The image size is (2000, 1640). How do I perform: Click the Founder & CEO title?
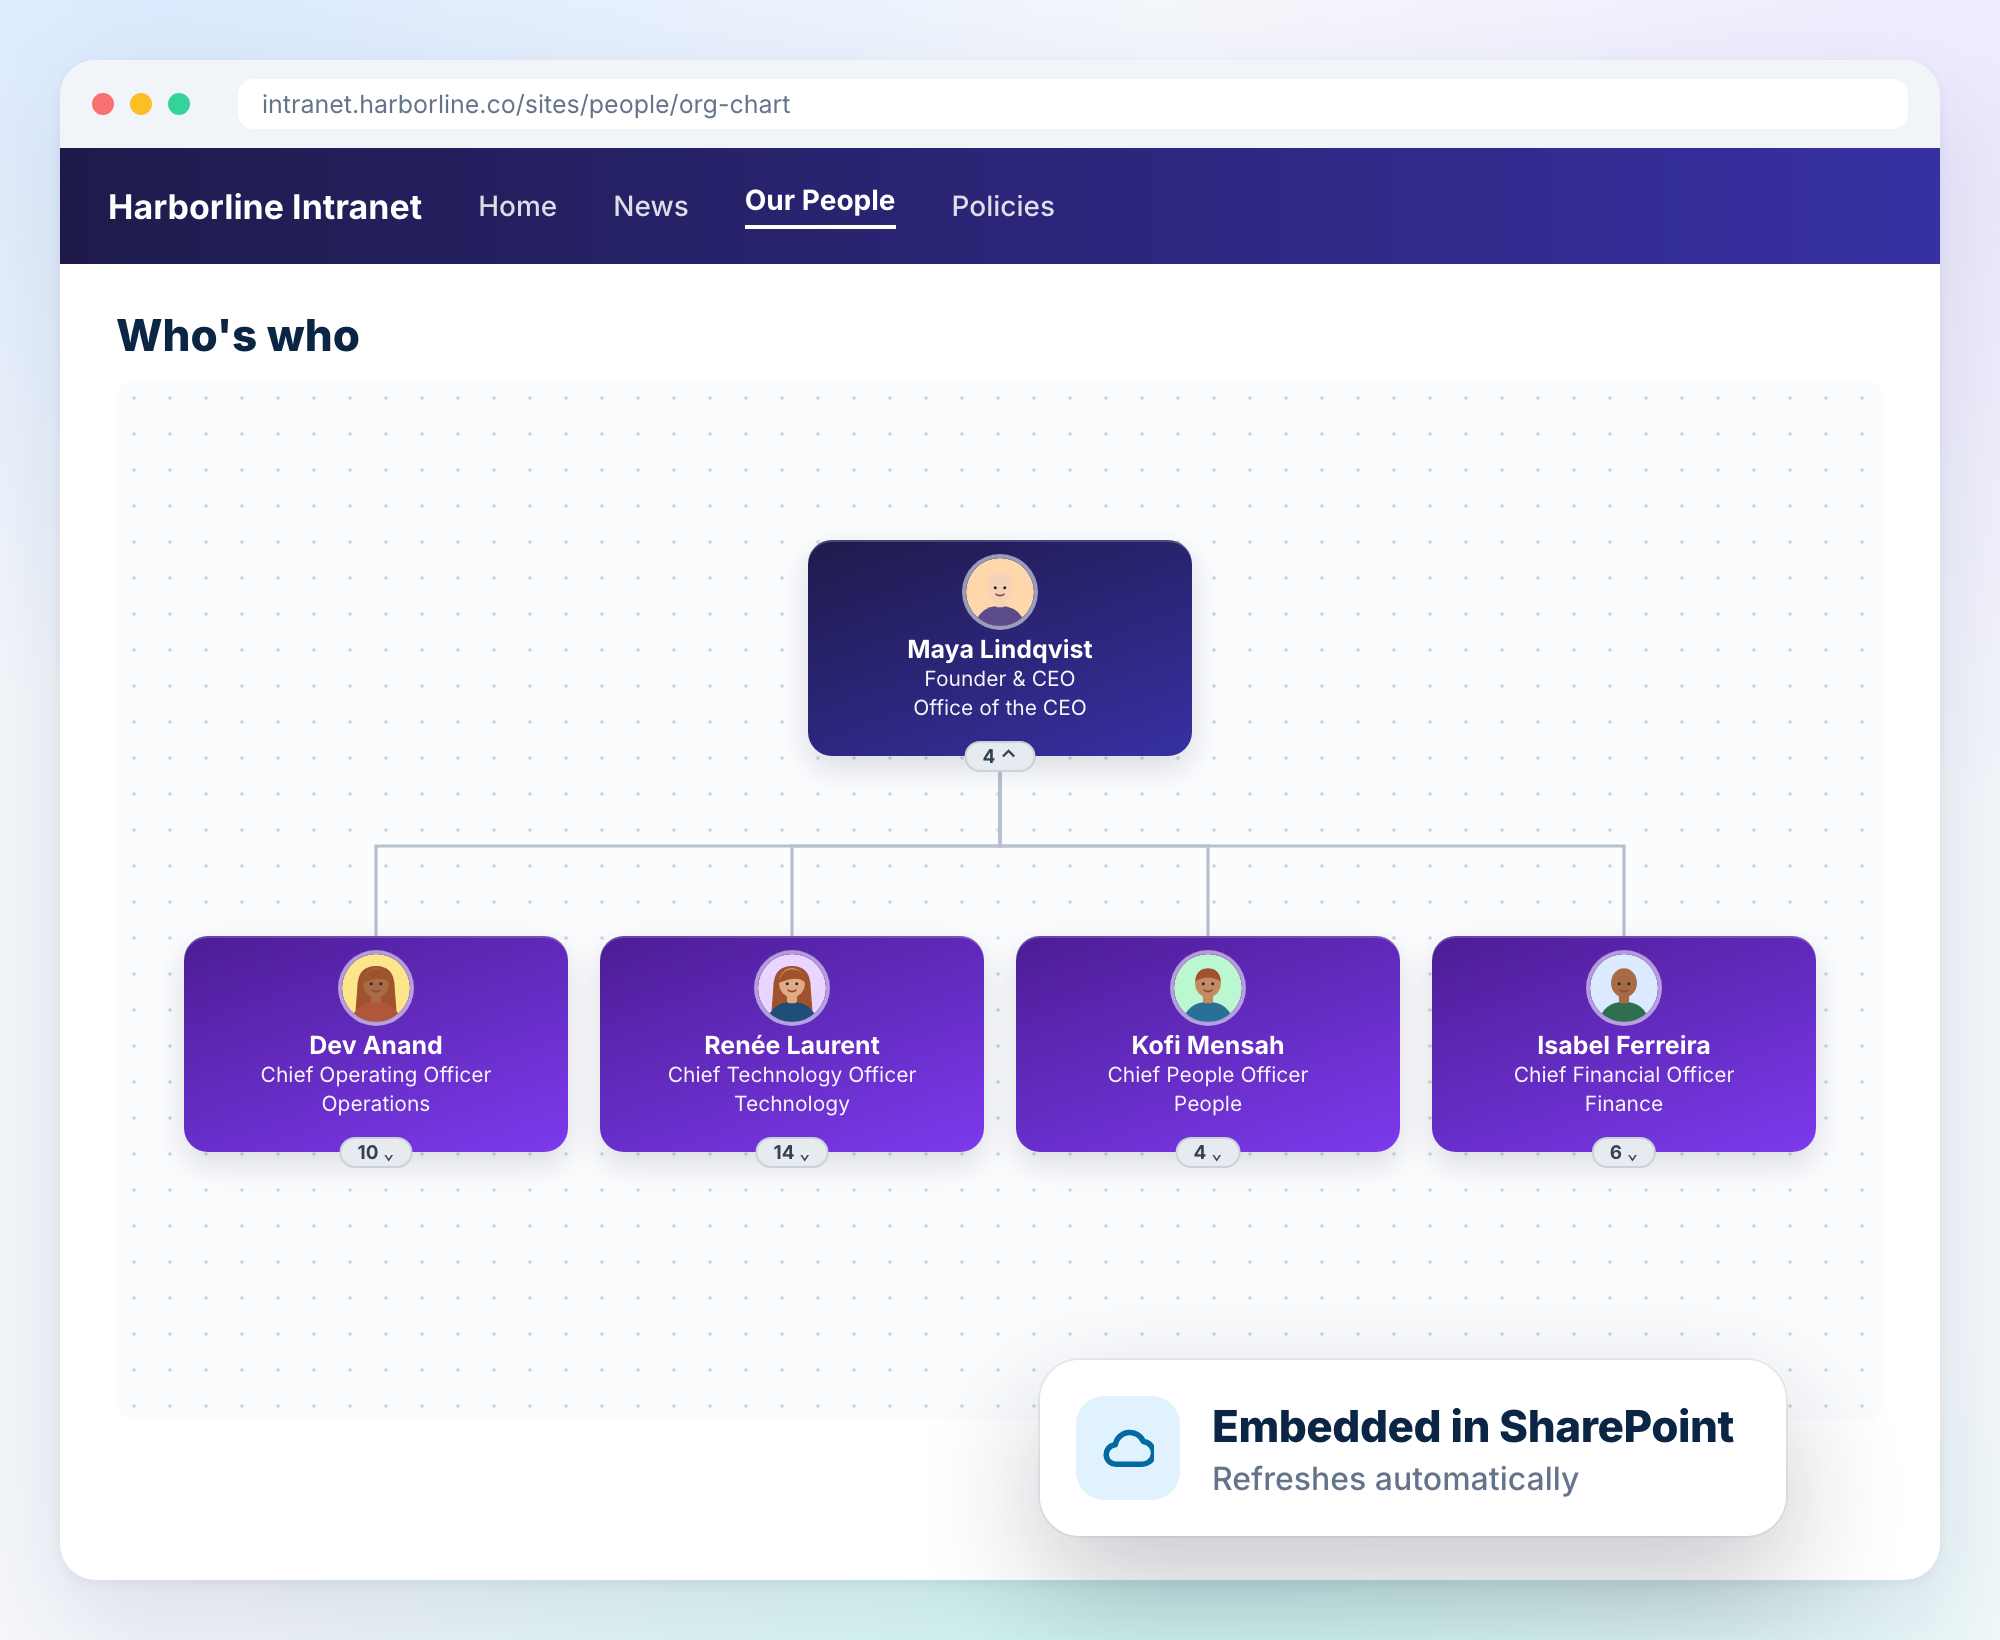pyautogui.click(x=1000, y=679)
